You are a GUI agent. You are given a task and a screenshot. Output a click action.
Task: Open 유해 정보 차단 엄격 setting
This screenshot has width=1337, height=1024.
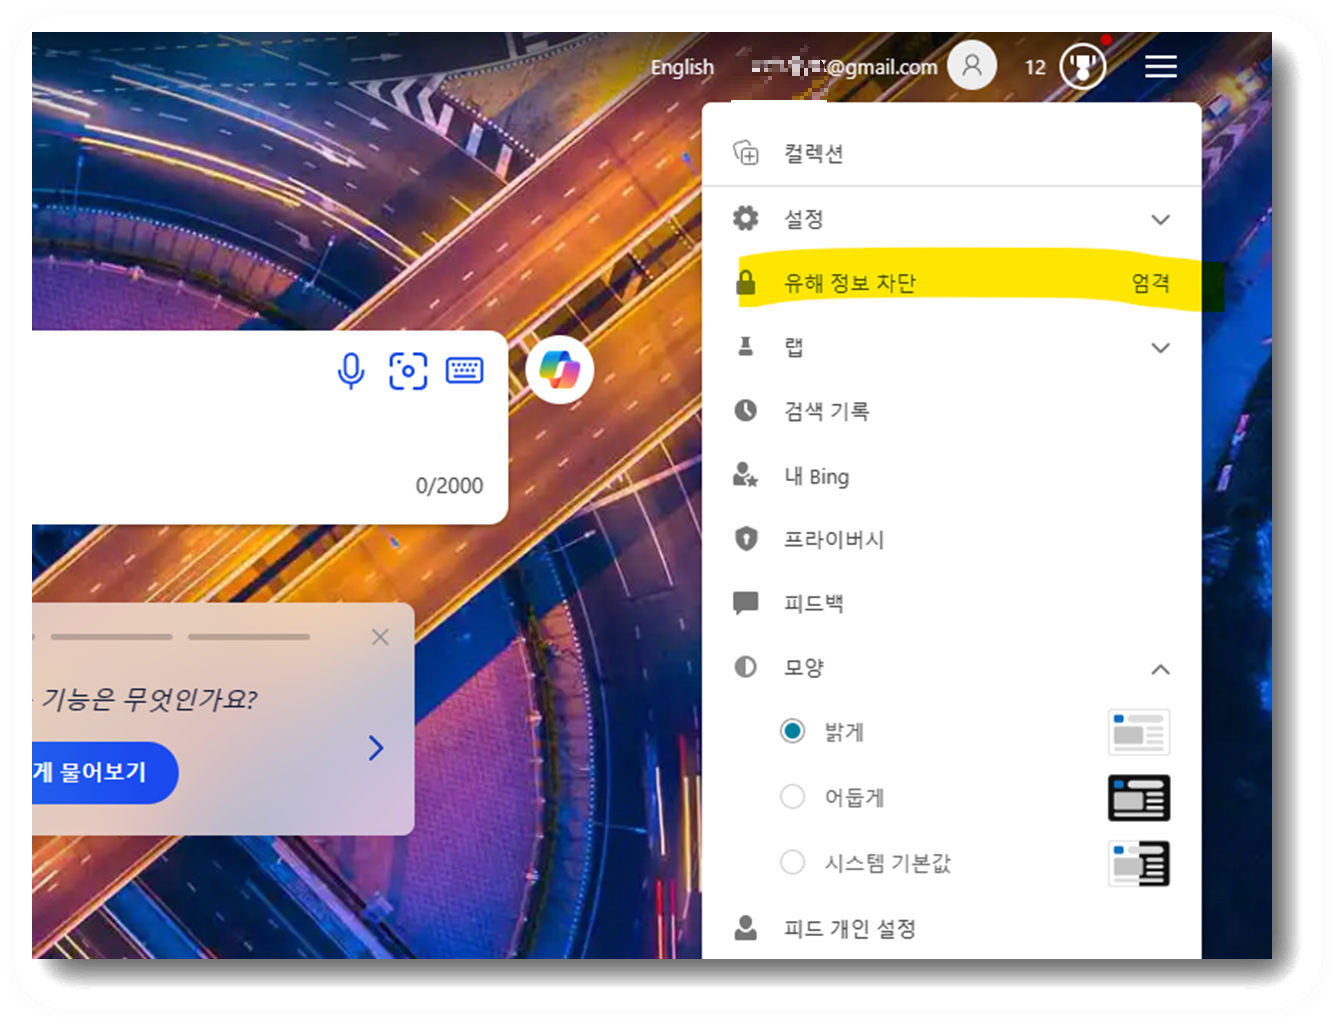952,282
